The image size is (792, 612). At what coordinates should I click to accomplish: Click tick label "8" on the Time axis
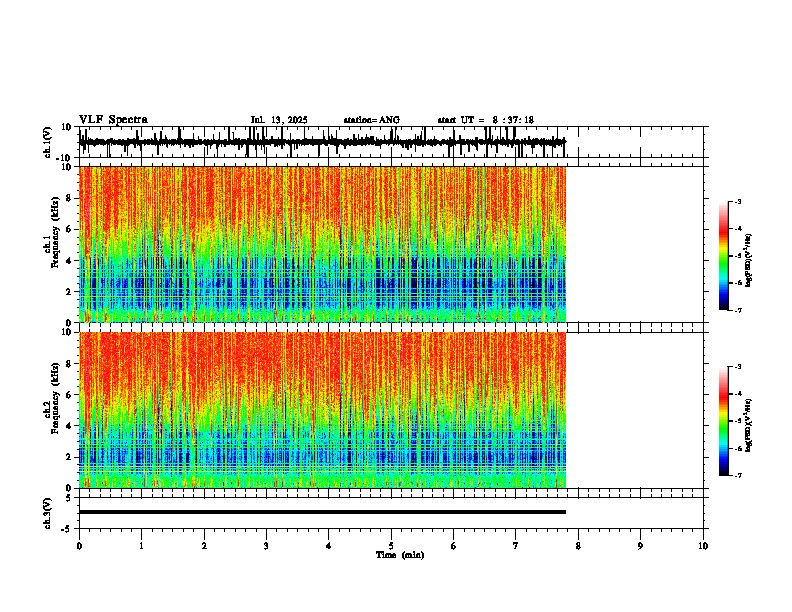578,546
